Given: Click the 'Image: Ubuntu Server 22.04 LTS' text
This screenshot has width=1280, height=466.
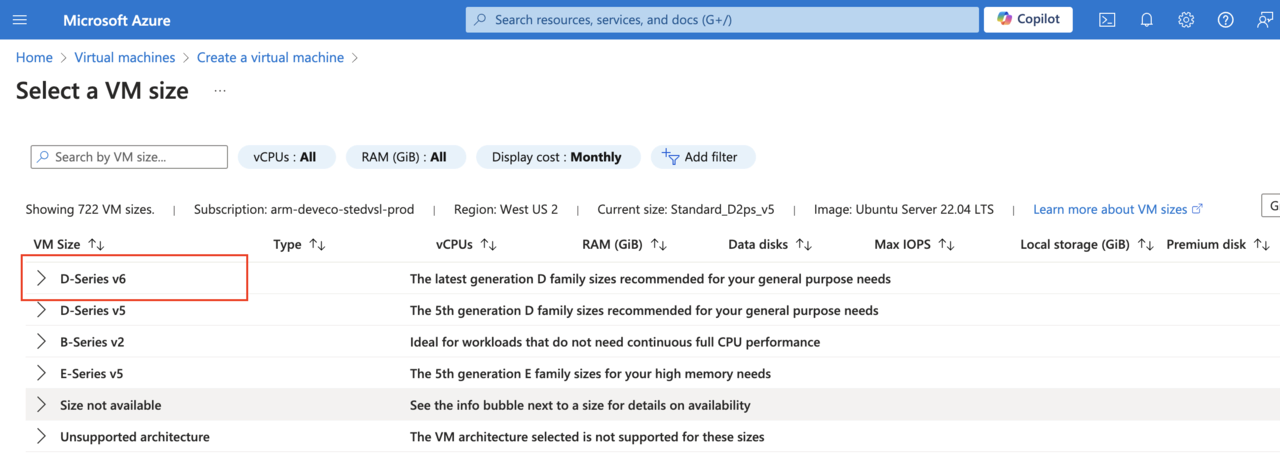Looking at the screenshot, I should coord(904,209).
